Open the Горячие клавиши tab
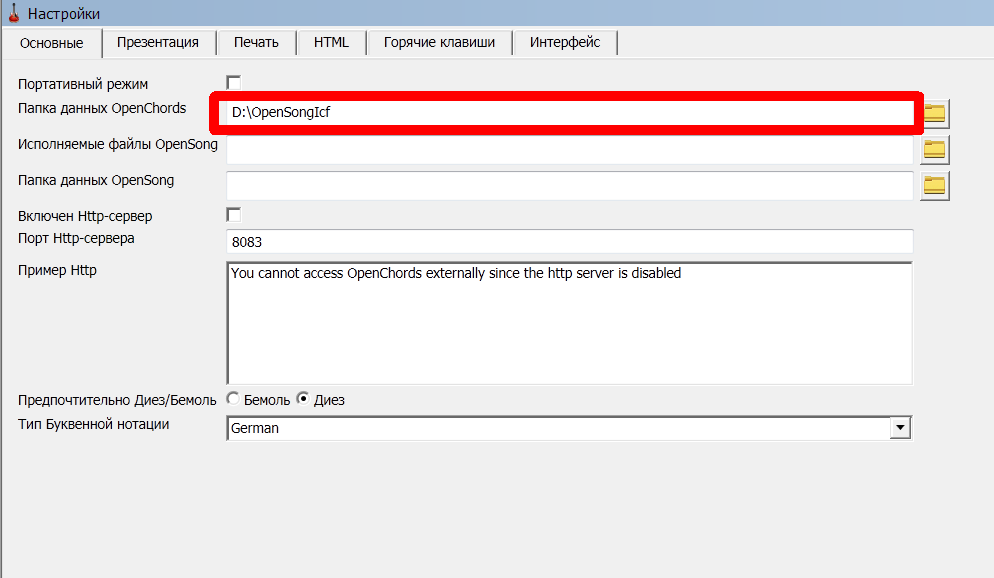 tap(440, 42)
